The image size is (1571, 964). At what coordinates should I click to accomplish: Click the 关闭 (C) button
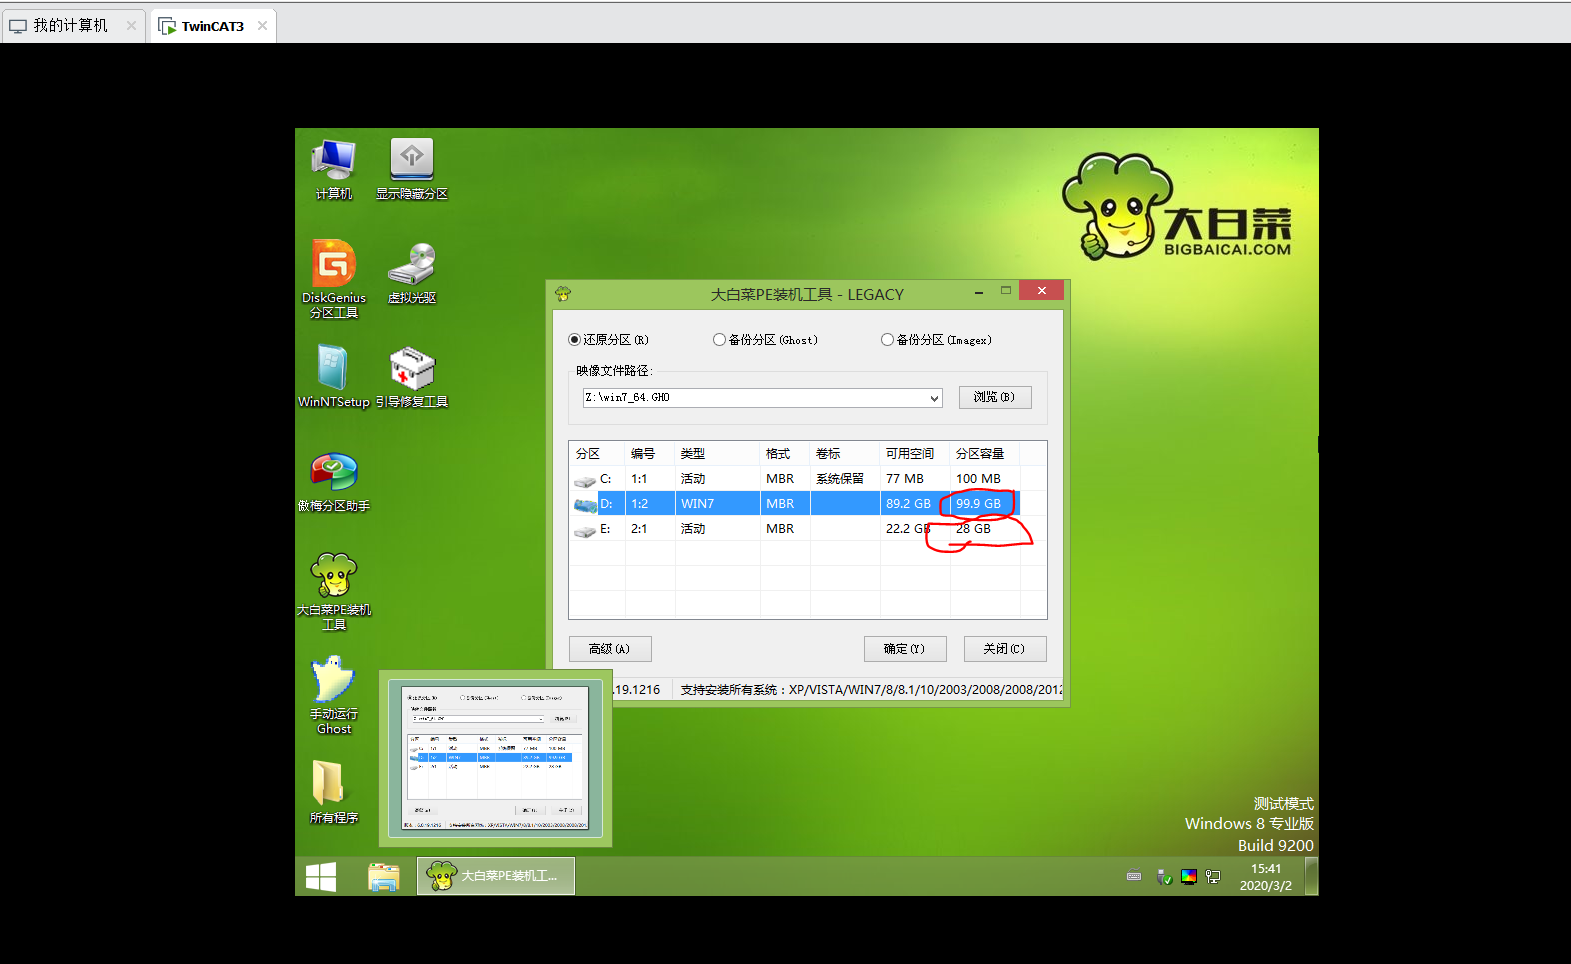coord(1005,649)
